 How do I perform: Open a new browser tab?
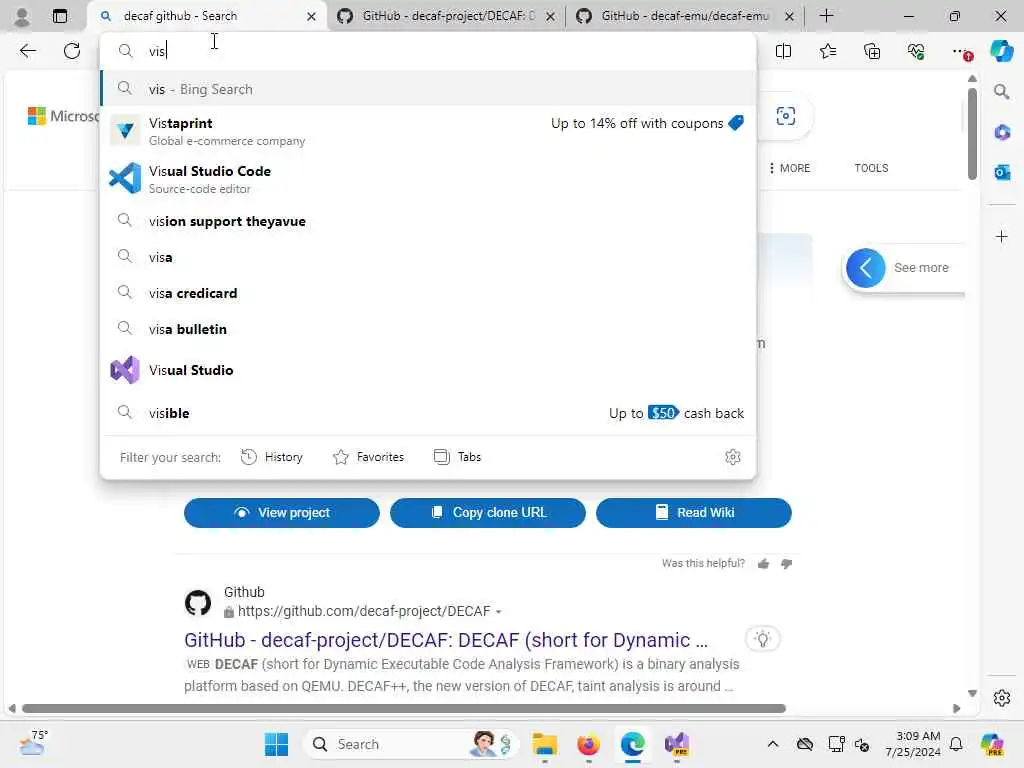(826, 16)
